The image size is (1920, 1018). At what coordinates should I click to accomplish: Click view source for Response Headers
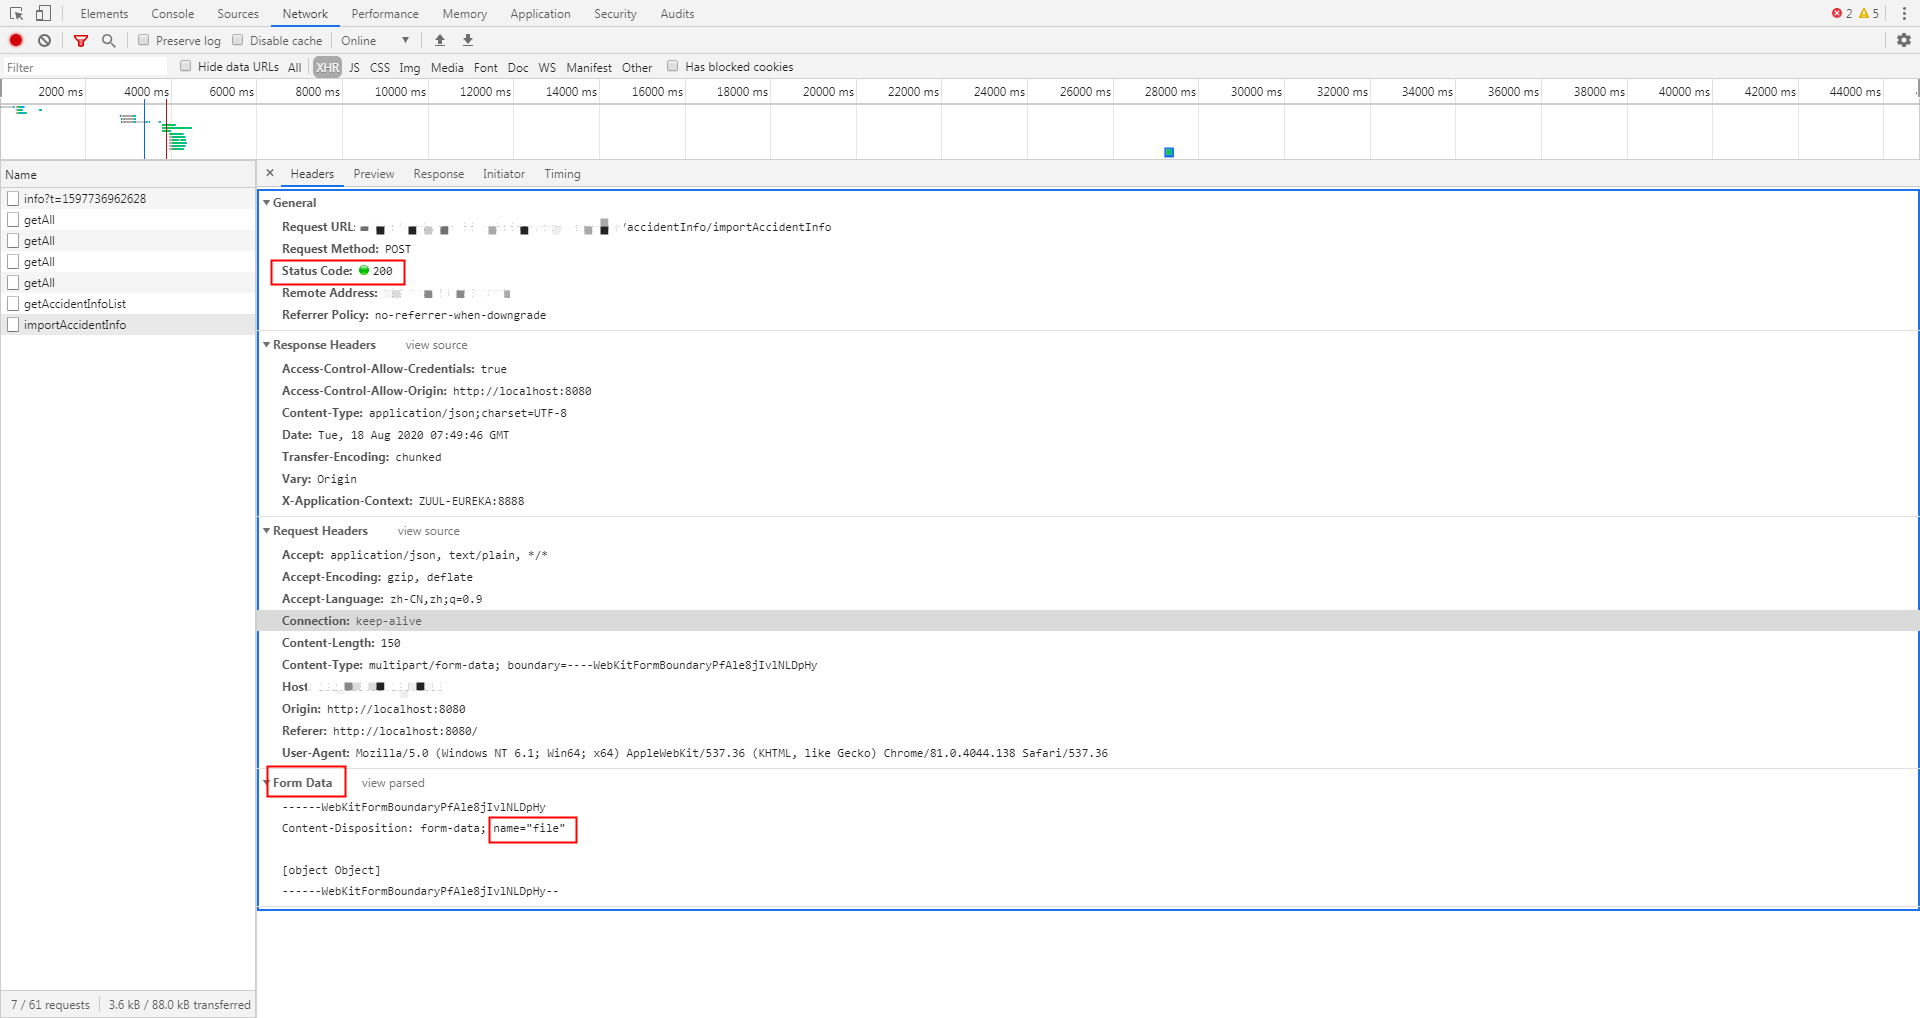(436, 345)
